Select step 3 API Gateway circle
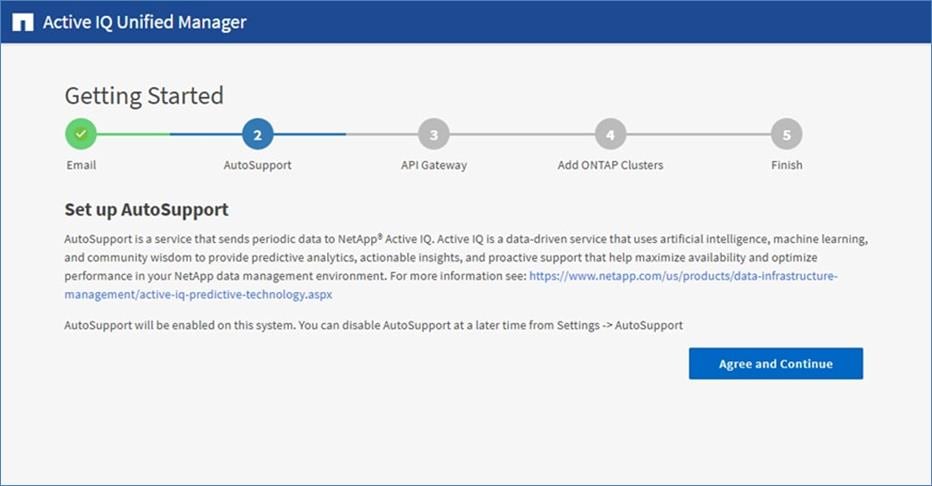 coord(433,134)
